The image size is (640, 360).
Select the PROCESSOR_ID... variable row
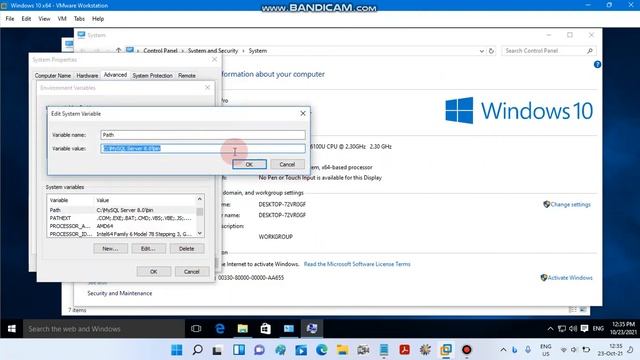[x=122, y=234]
